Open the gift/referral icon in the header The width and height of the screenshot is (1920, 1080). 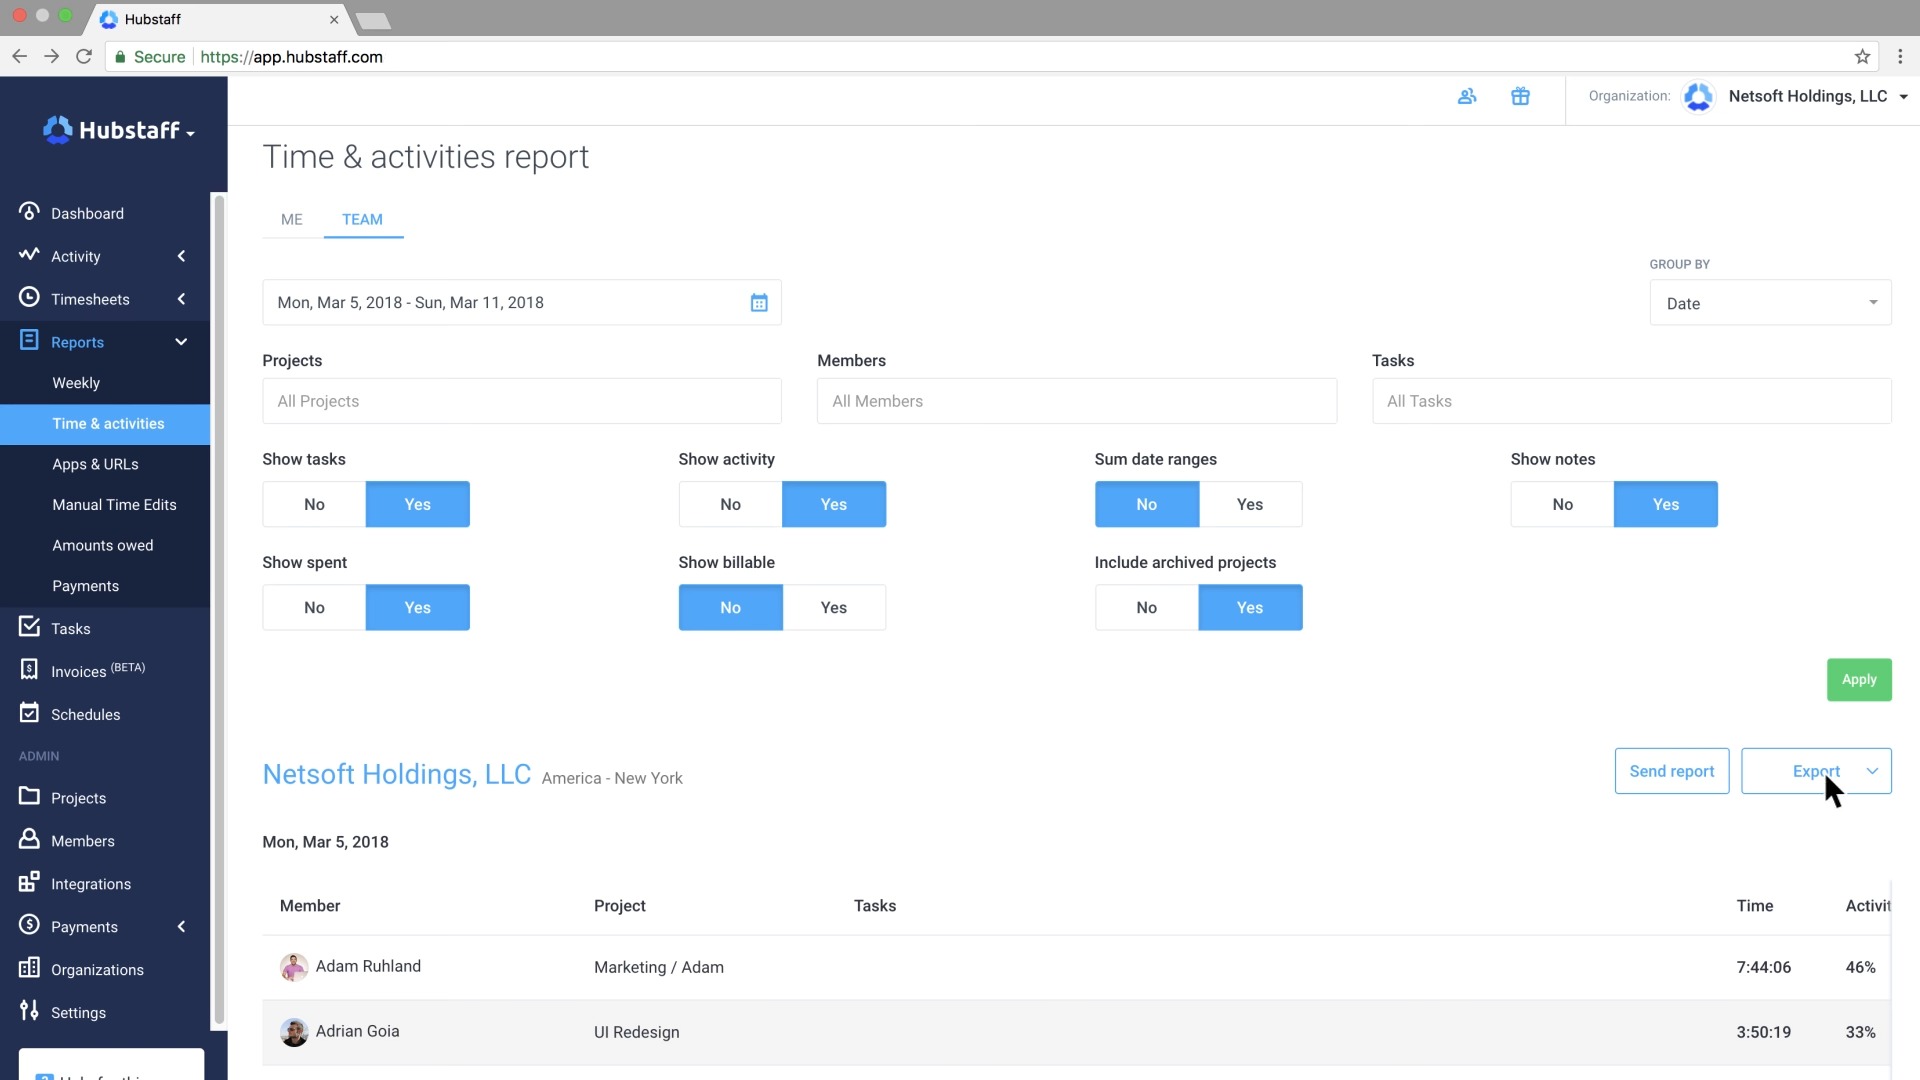pyautogui.click(x=1520, y=96)
